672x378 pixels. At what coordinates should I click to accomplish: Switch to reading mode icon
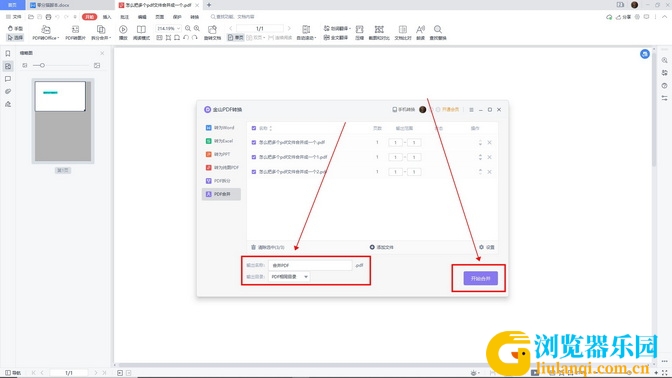coord(141,32)
